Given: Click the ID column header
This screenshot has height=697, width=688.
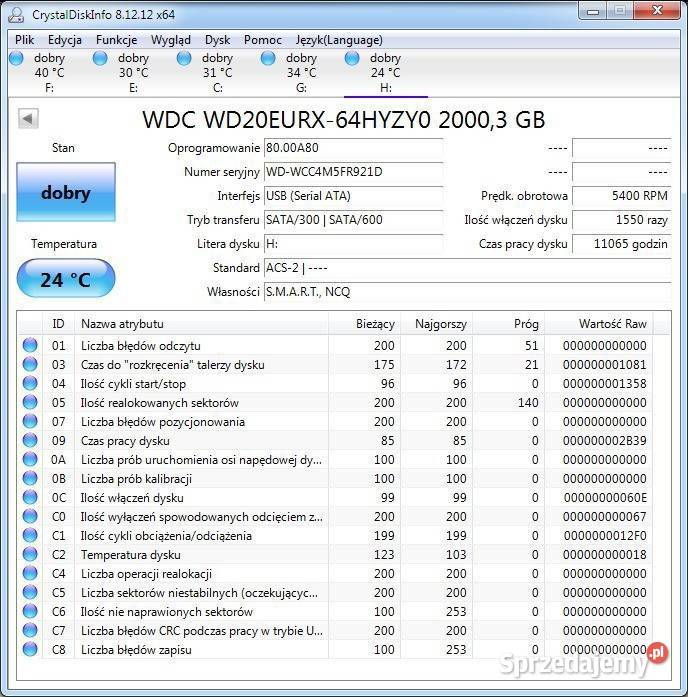Looking at the screenshot, I should click(58, 324).
